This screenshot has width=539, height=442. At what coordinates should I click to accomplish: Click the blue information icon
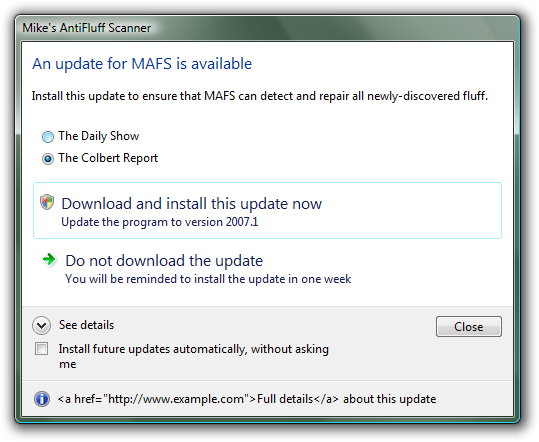point(42,399)
